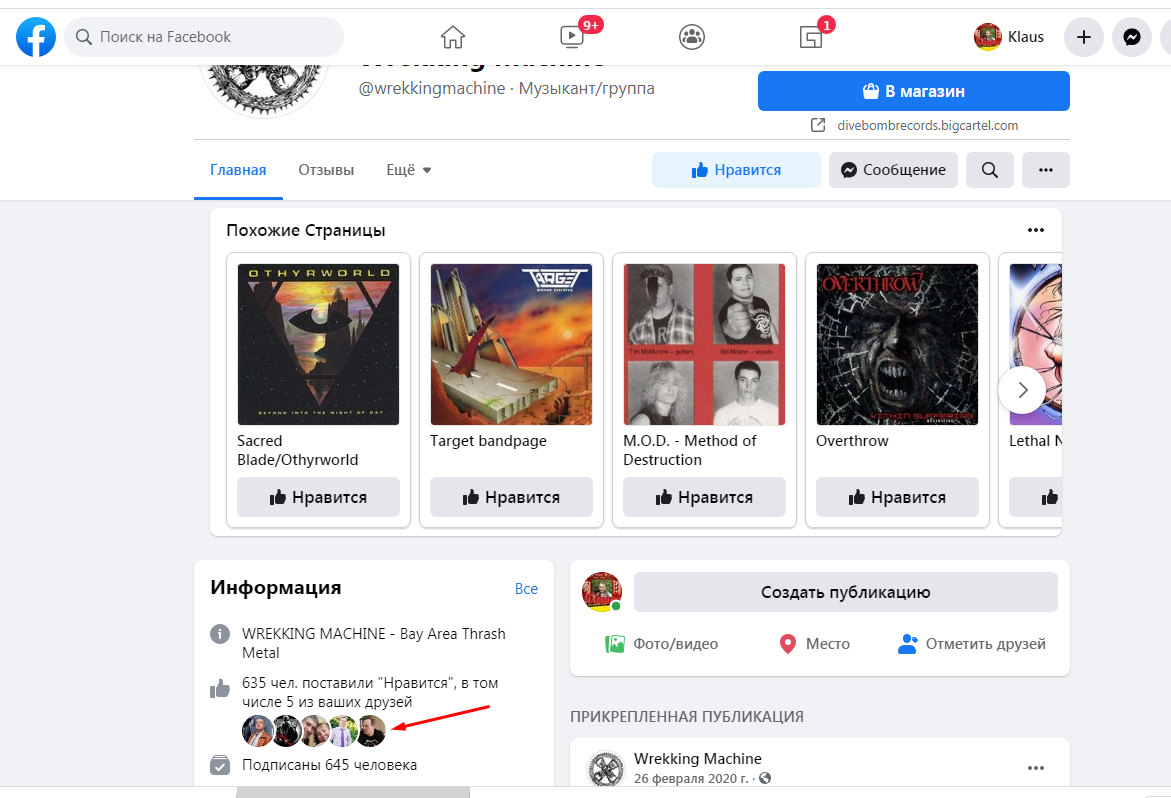Open Messenger from the top bar
This screenshot has width=1171, height=798.
click(1131, 37)
